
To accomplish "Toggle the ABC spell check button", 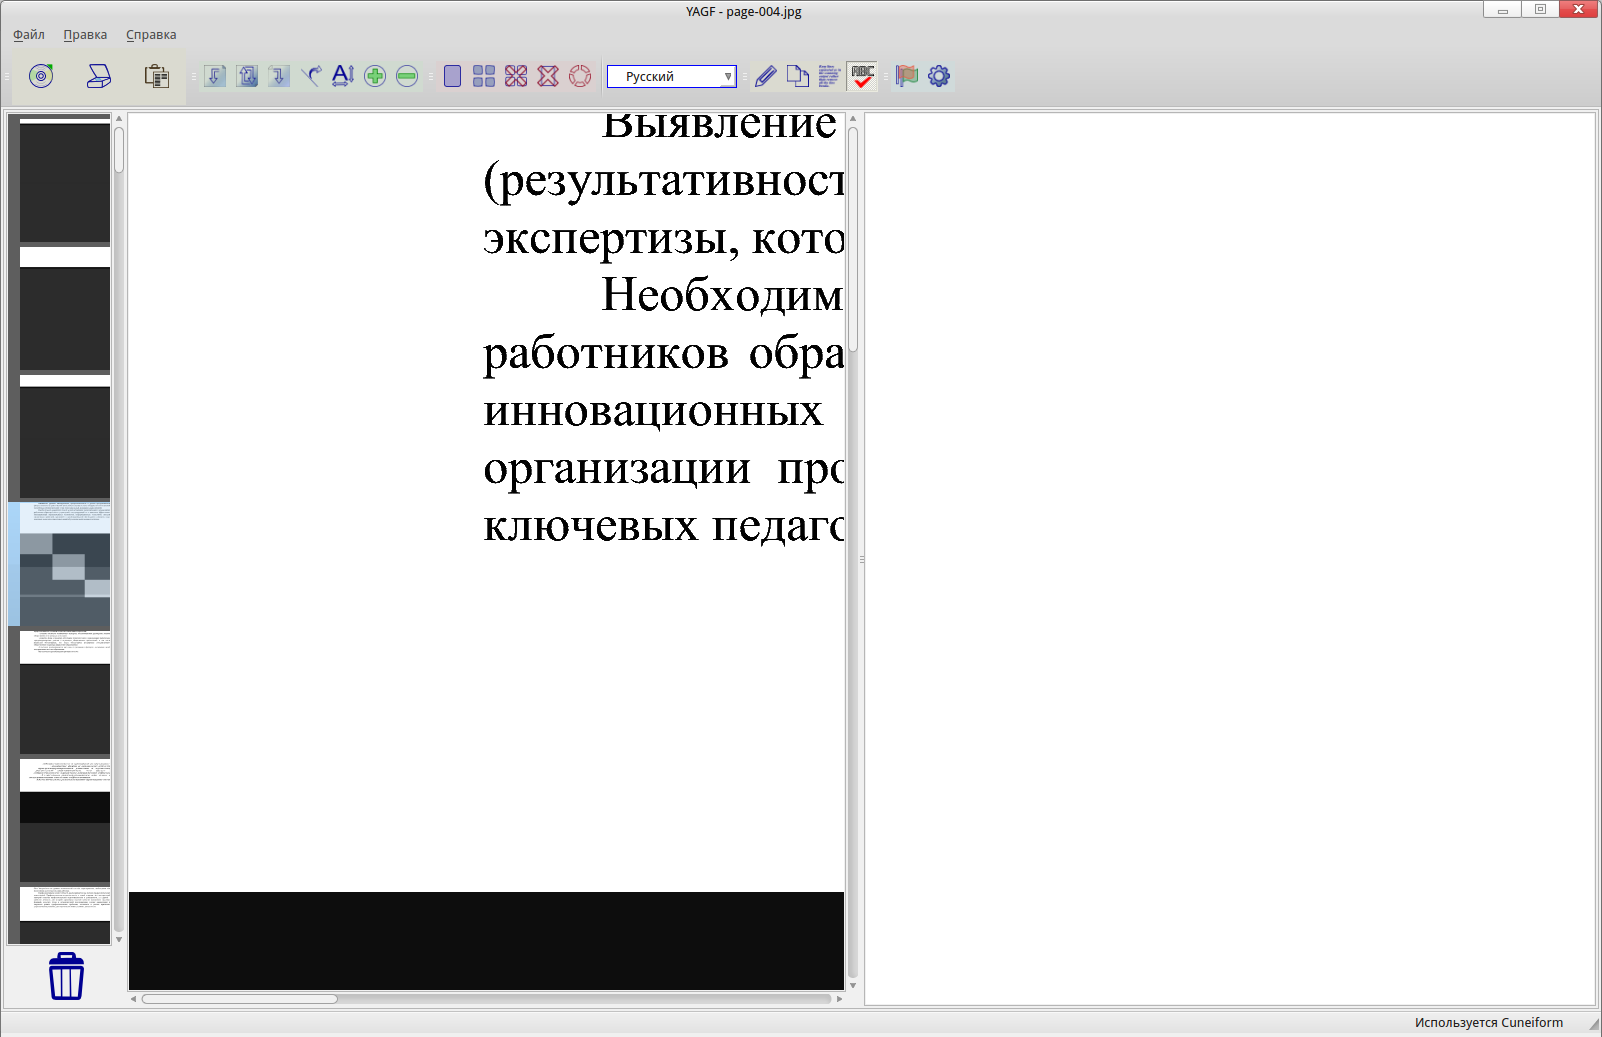I will click(x=862, y=76).
